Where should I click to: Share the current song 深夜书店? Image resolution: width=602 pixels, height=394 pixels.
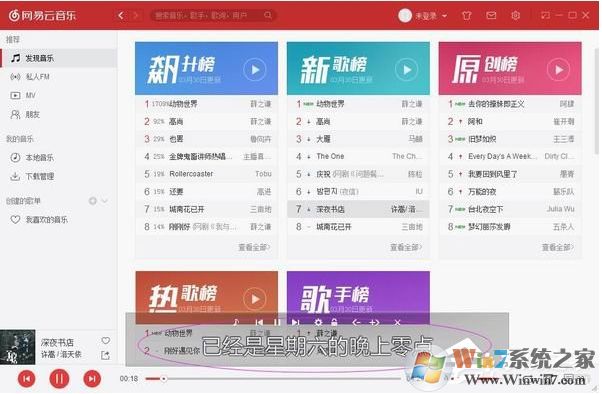pos(105,355)
